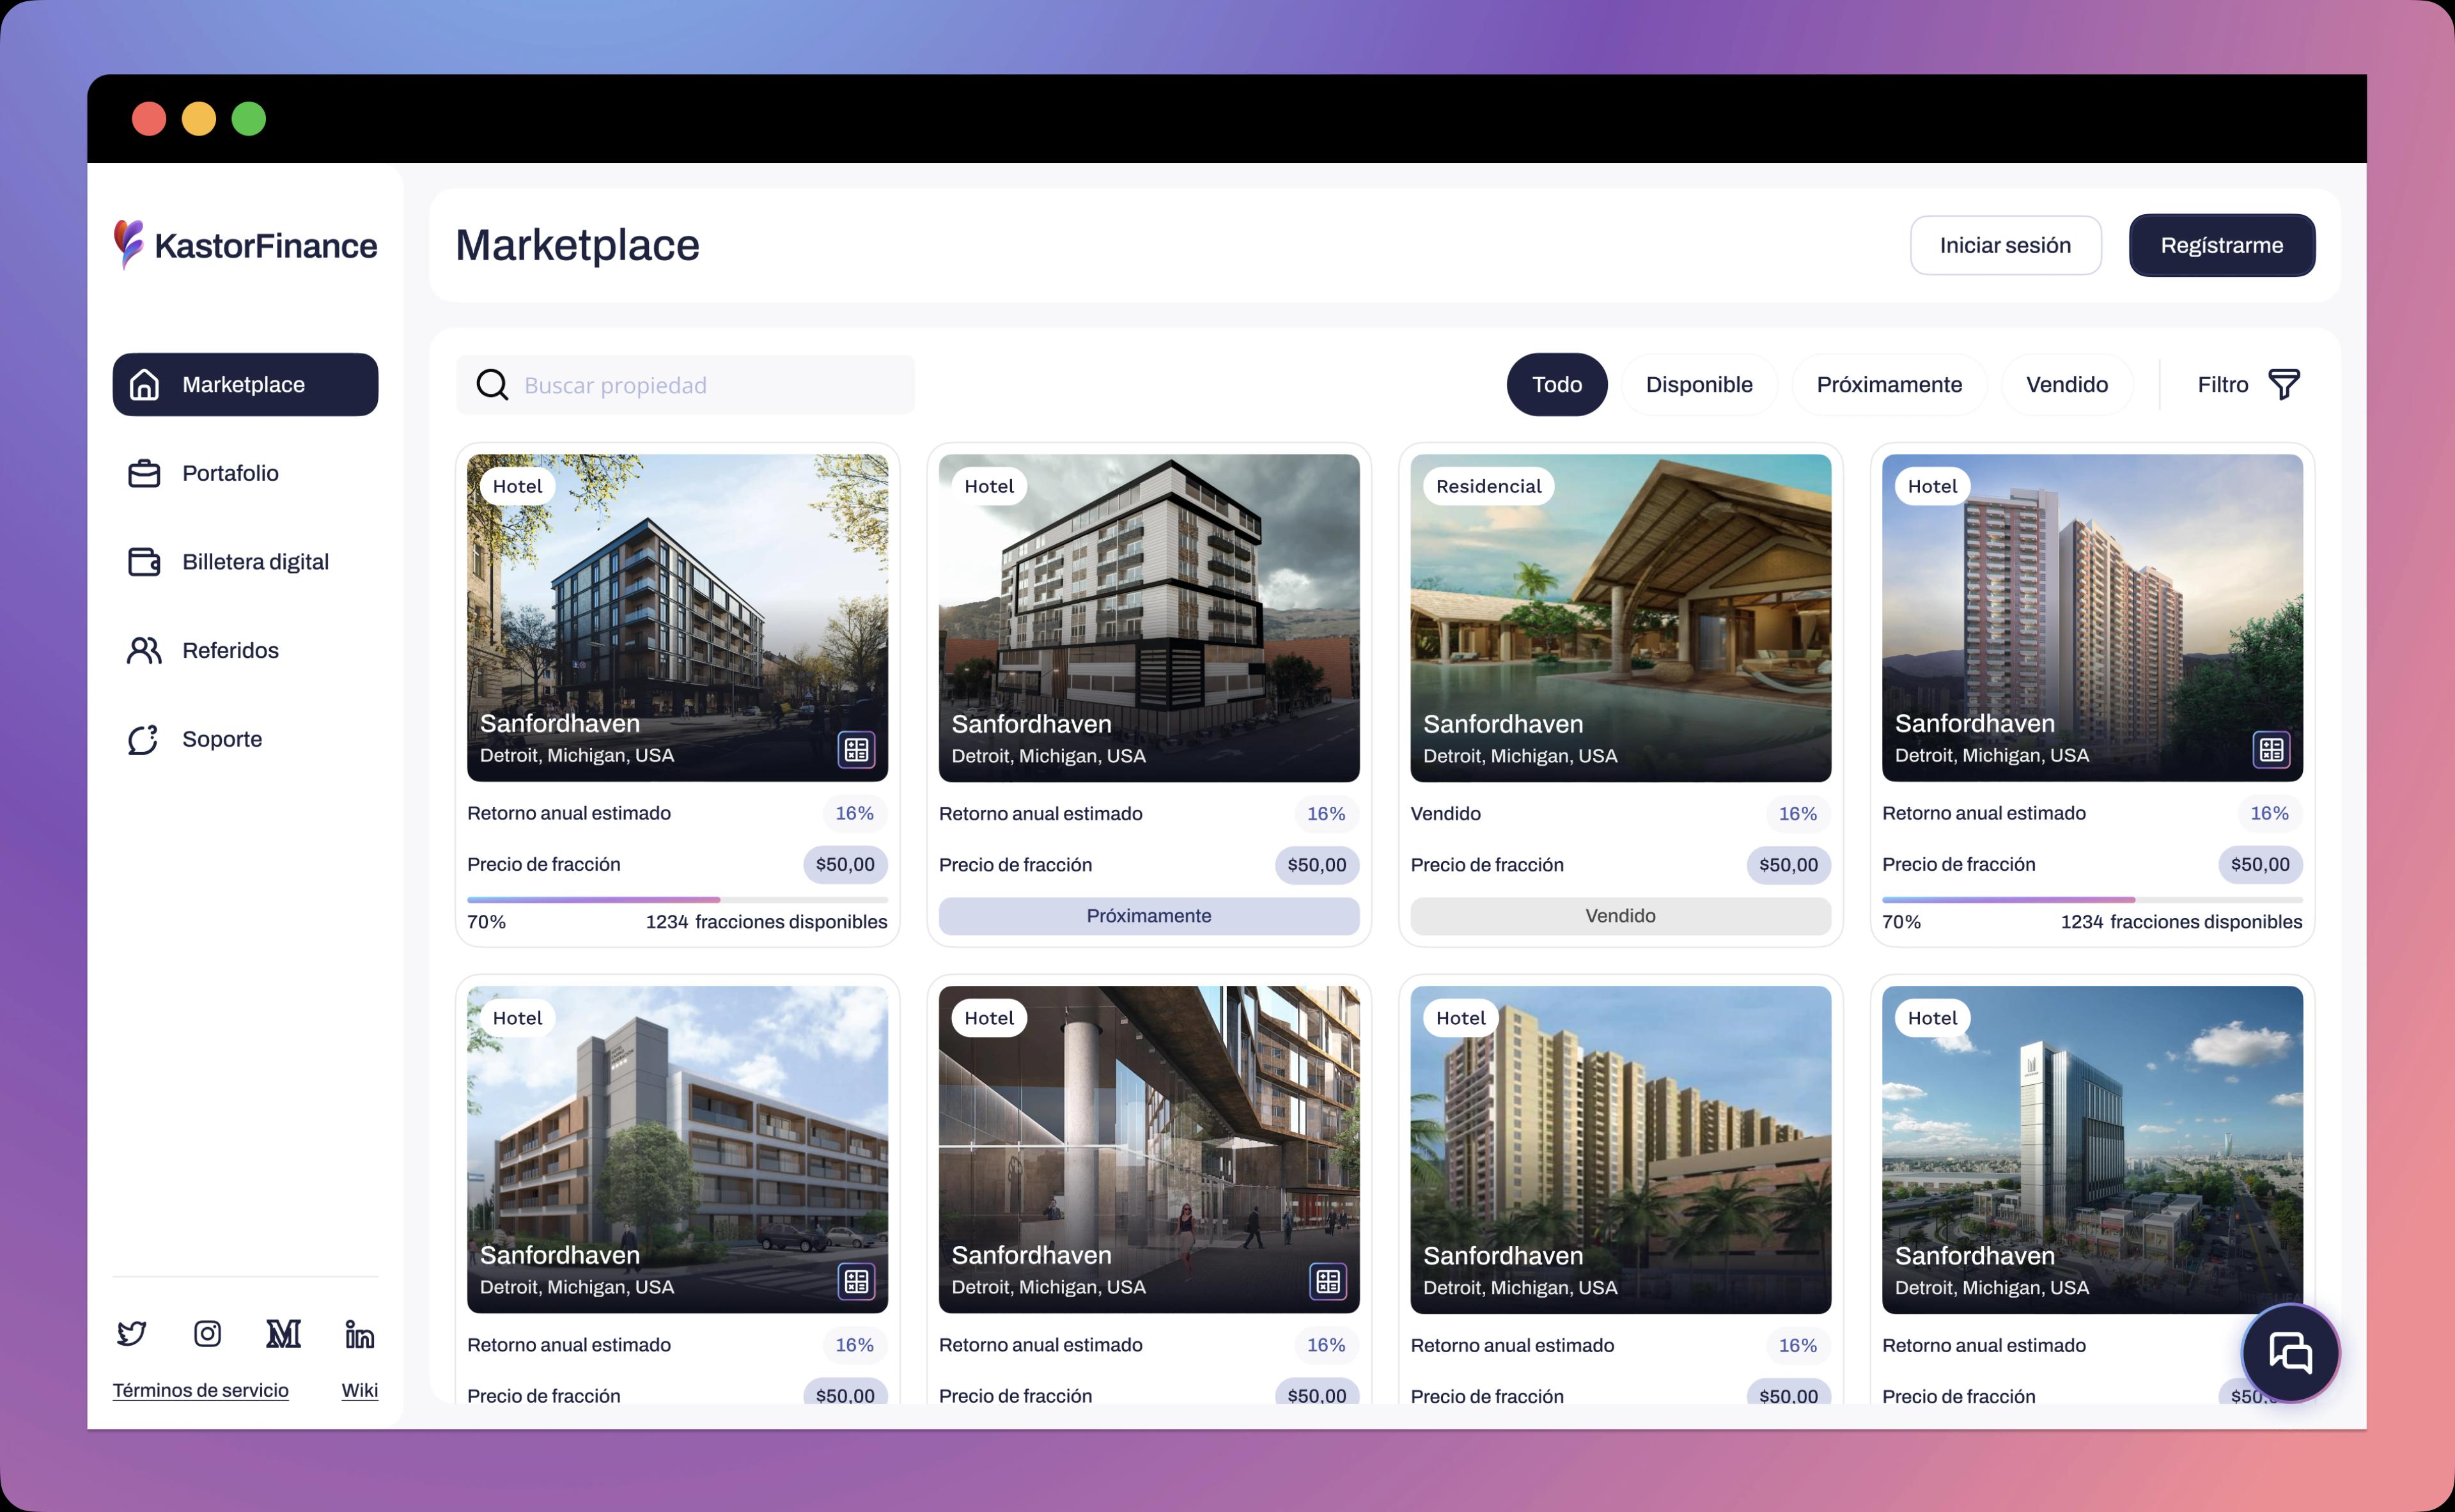Open the fourth bottom-row Hotel skyline image
The width and height of the screenshot is (2455, 1512).
[2092, 1150]
